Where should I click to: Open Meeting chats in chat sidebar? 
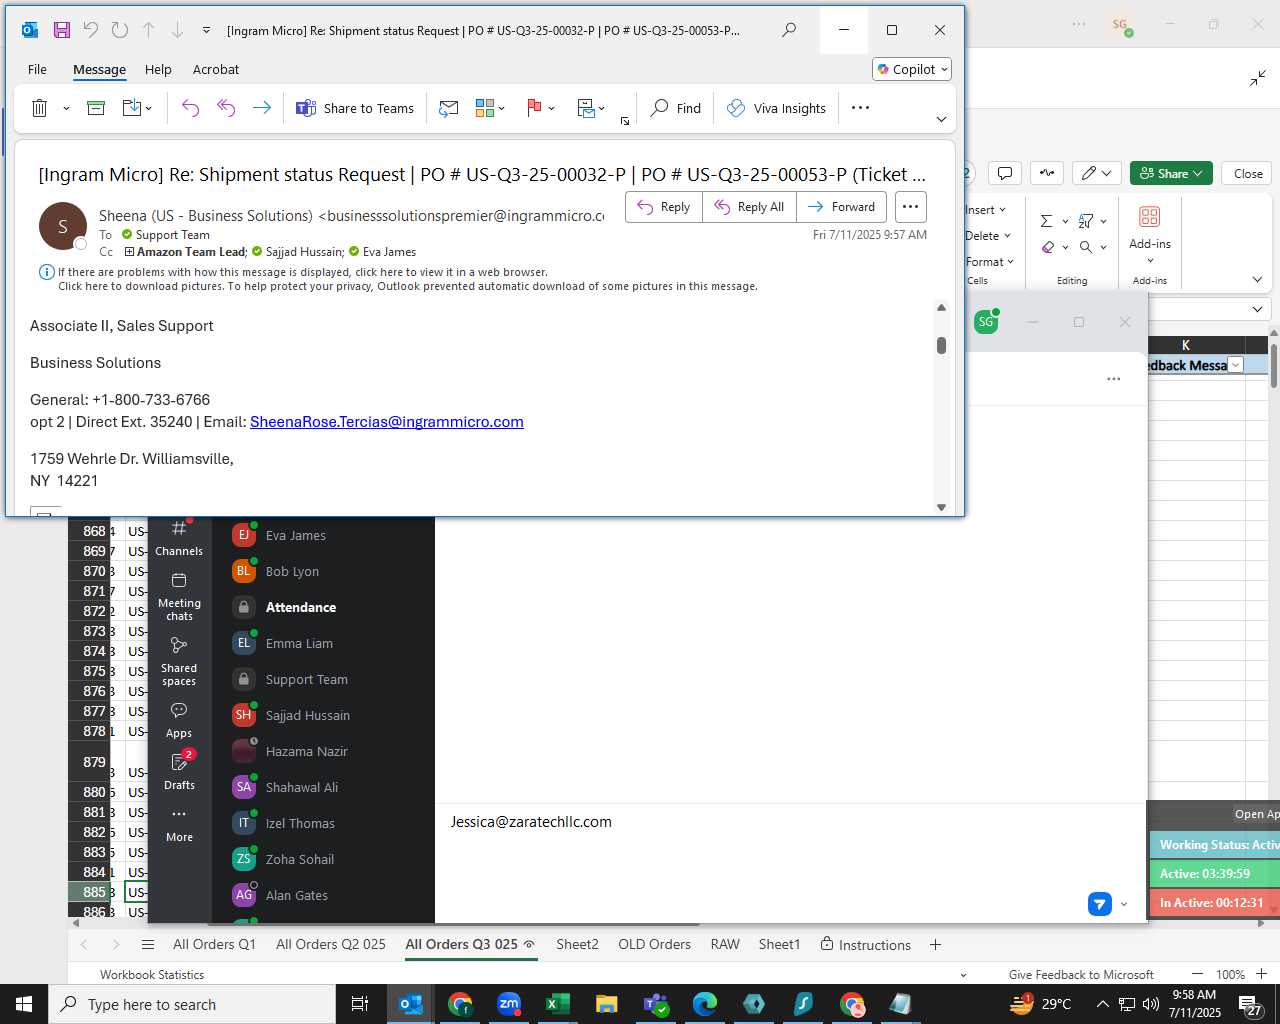click(x=179, y=597)
